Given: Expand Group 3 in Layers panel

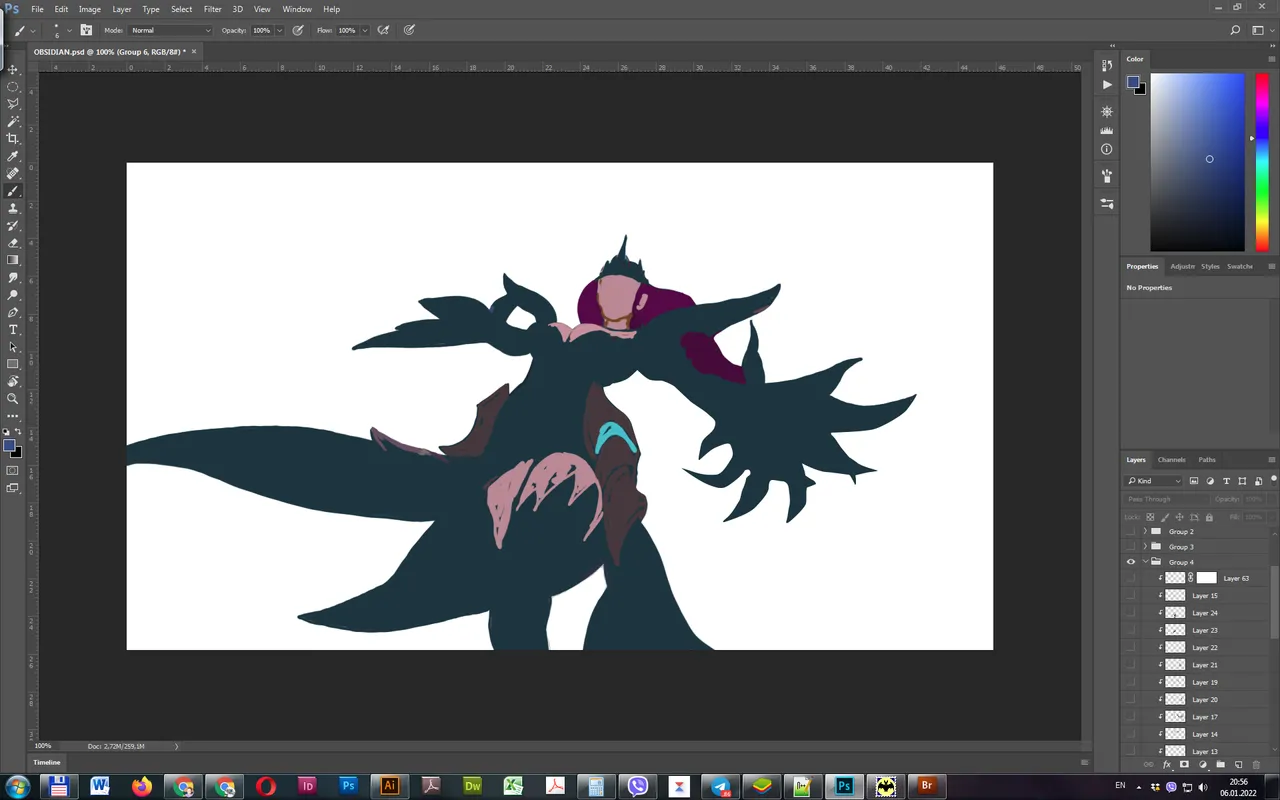Looking at the screenshot, I should coord(1145,547).
